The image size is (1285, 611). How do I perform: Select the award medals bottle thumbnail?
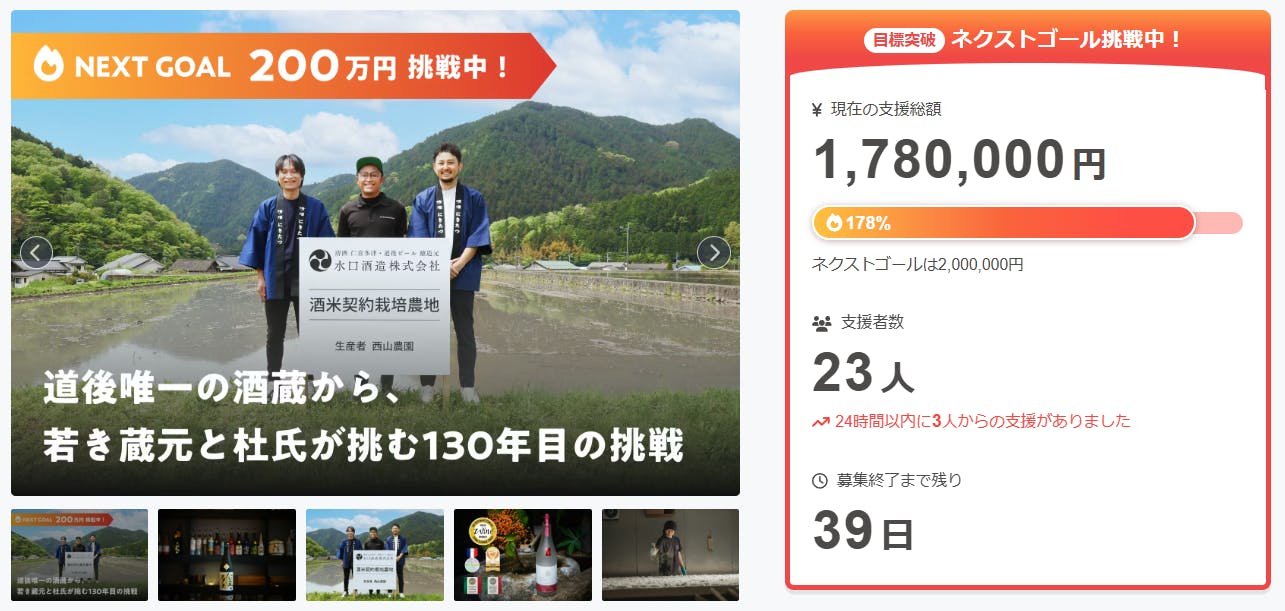(x=523, y=555)
